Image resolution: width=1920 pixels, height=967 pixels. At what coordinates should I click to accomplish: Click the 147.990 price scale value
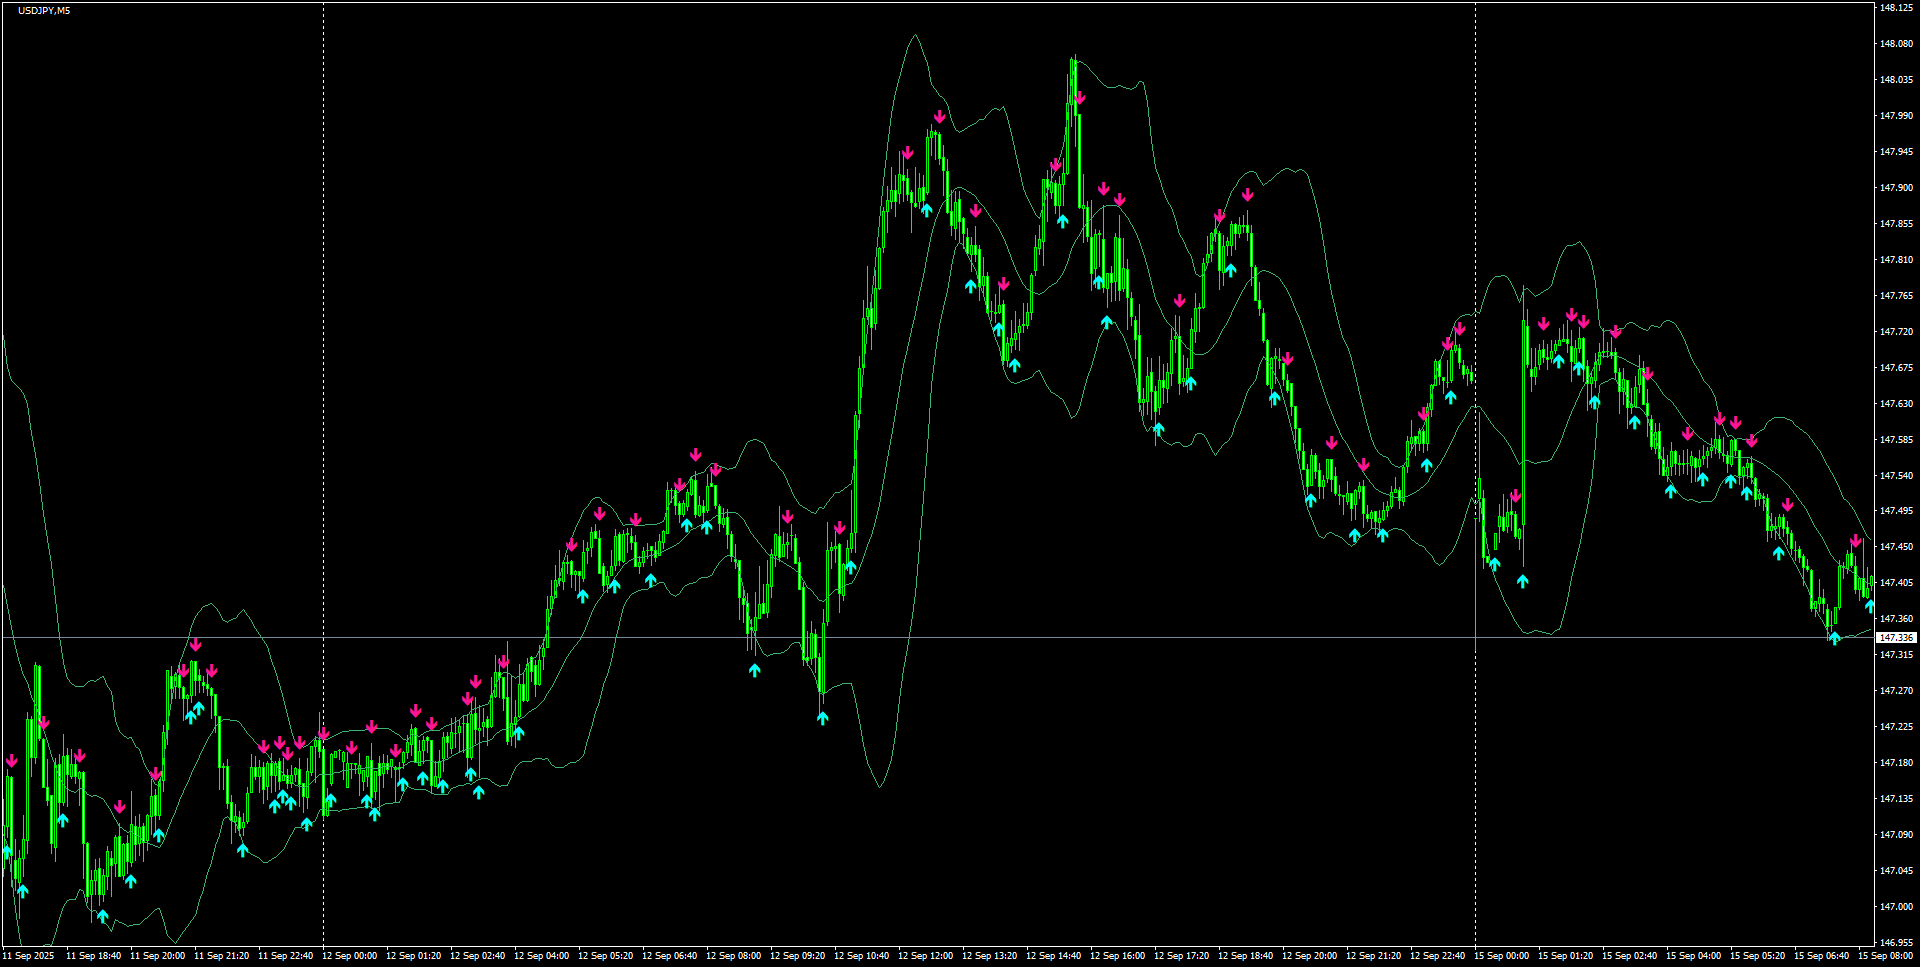1896,116
